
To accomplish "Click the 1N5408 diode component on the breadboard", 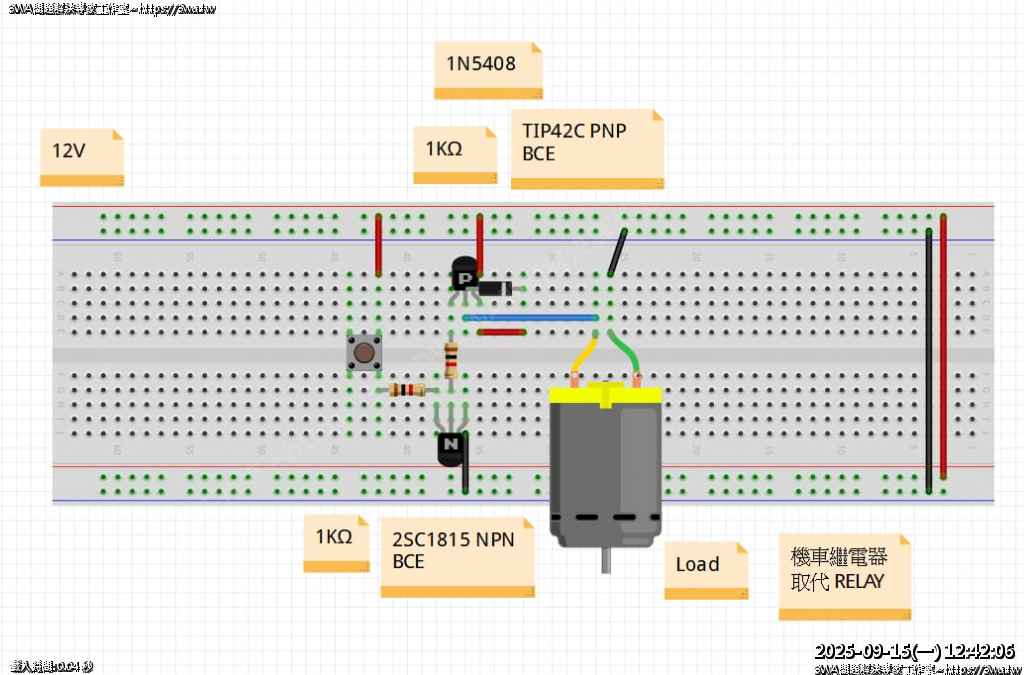I will click(x=496, y=288).
